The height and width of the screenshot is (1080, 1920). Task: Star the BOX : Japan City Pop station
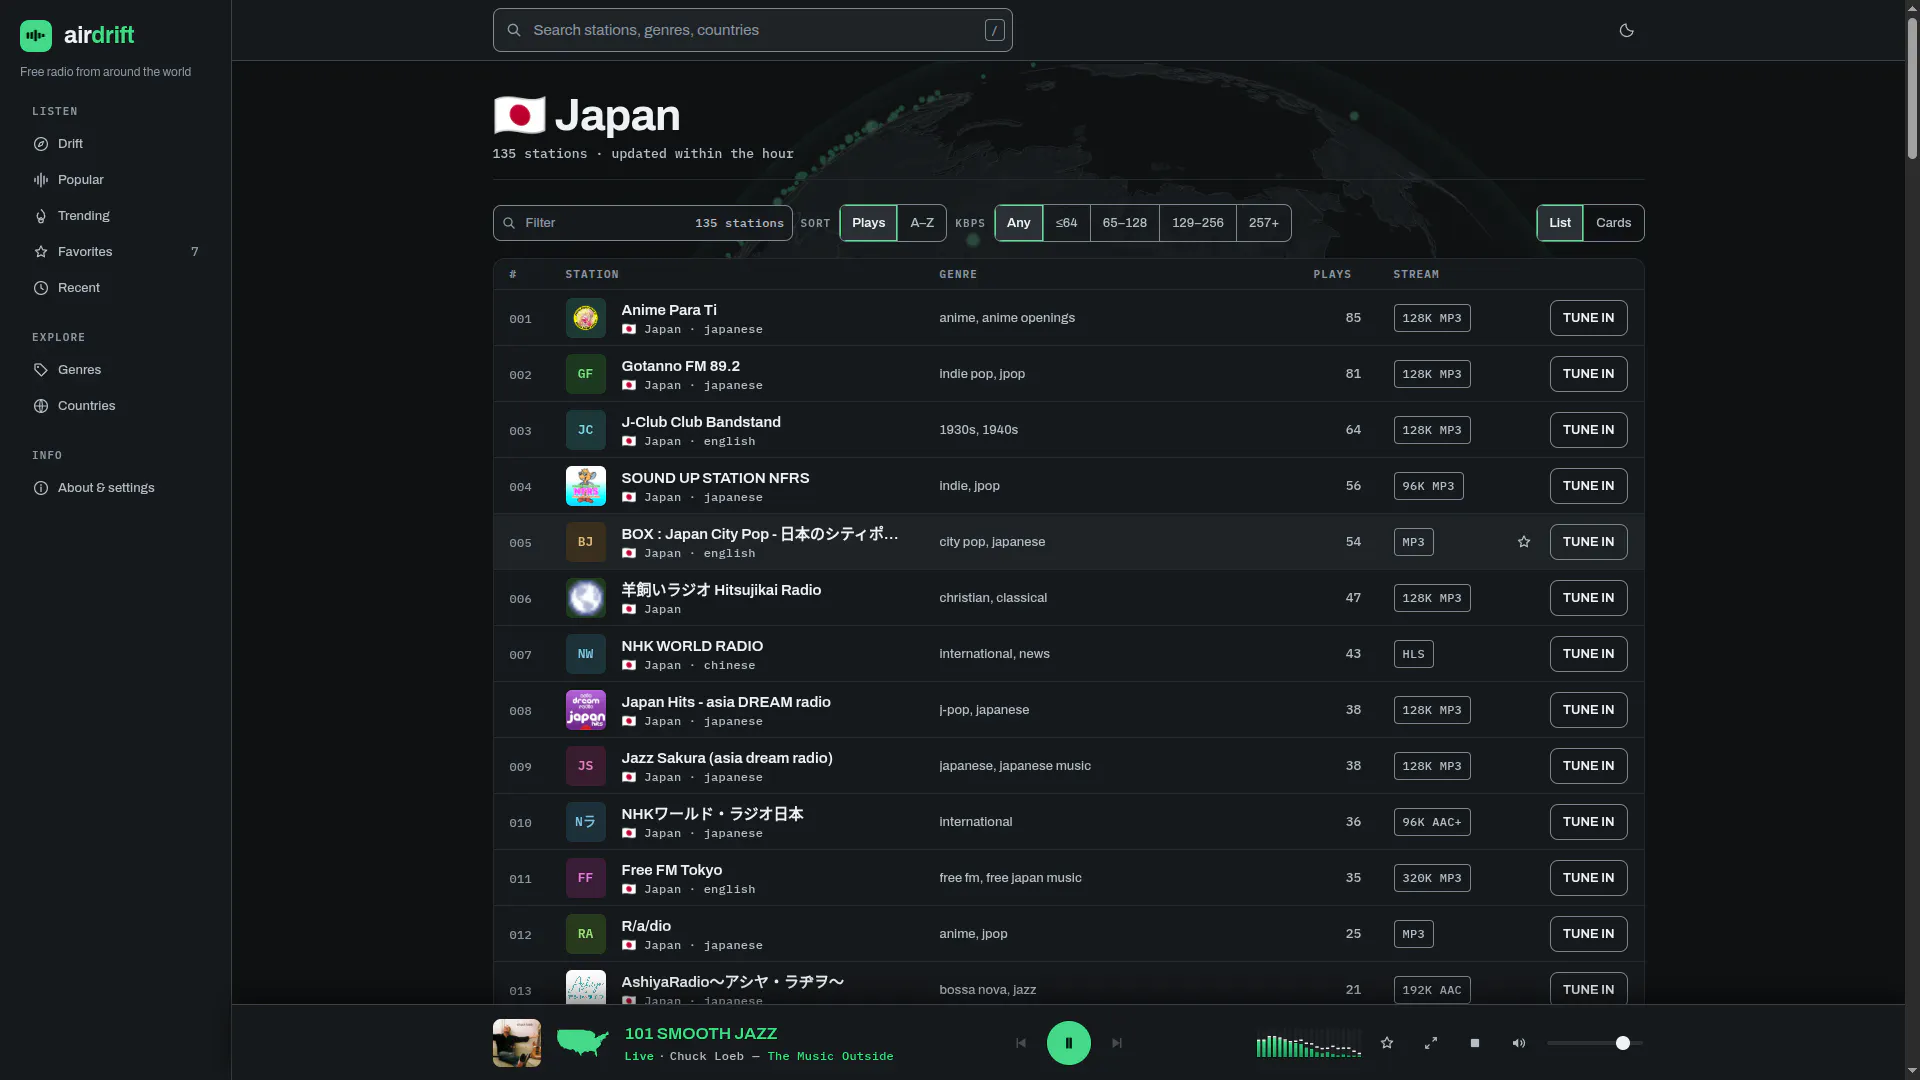tap(1524, 542)
